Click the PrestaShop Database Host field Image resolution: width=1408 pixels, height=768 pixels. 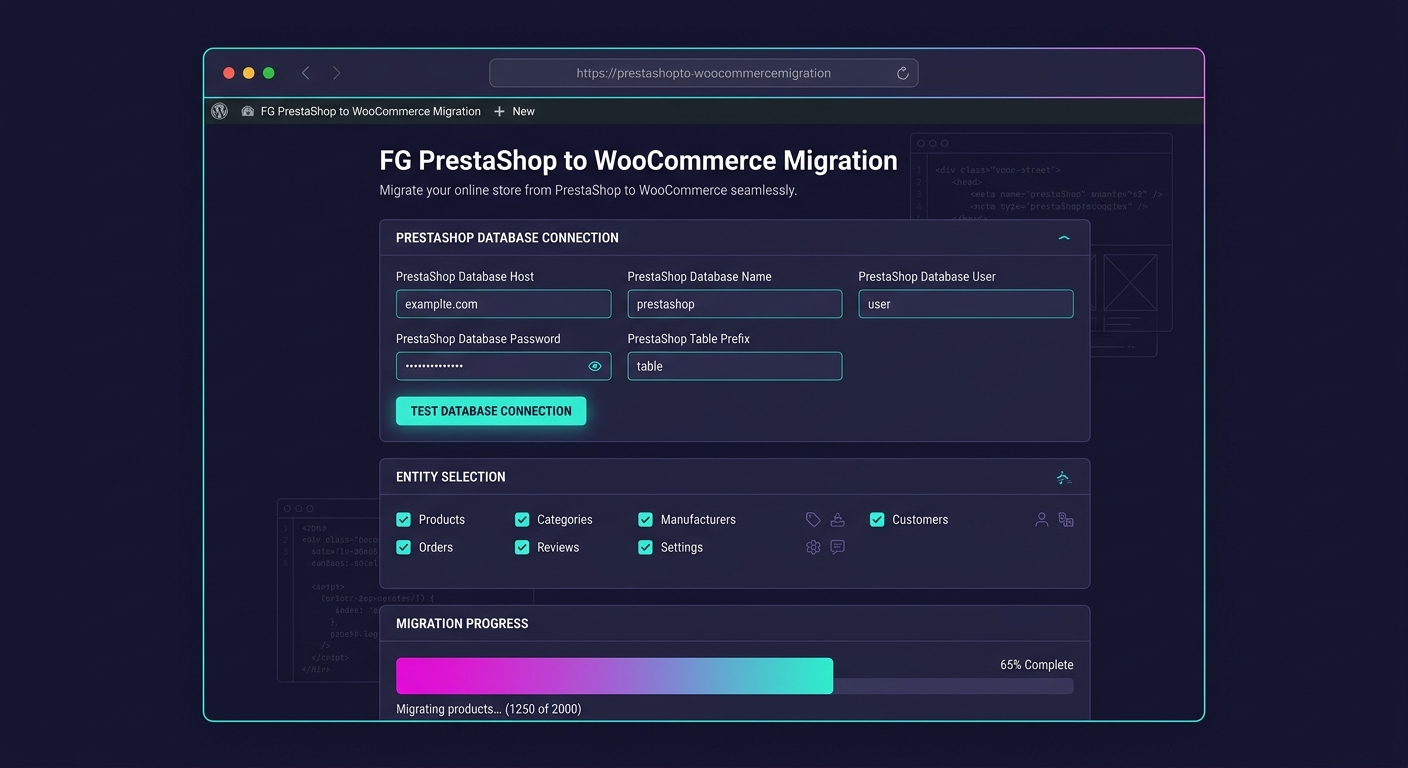[x=503, y=304]
